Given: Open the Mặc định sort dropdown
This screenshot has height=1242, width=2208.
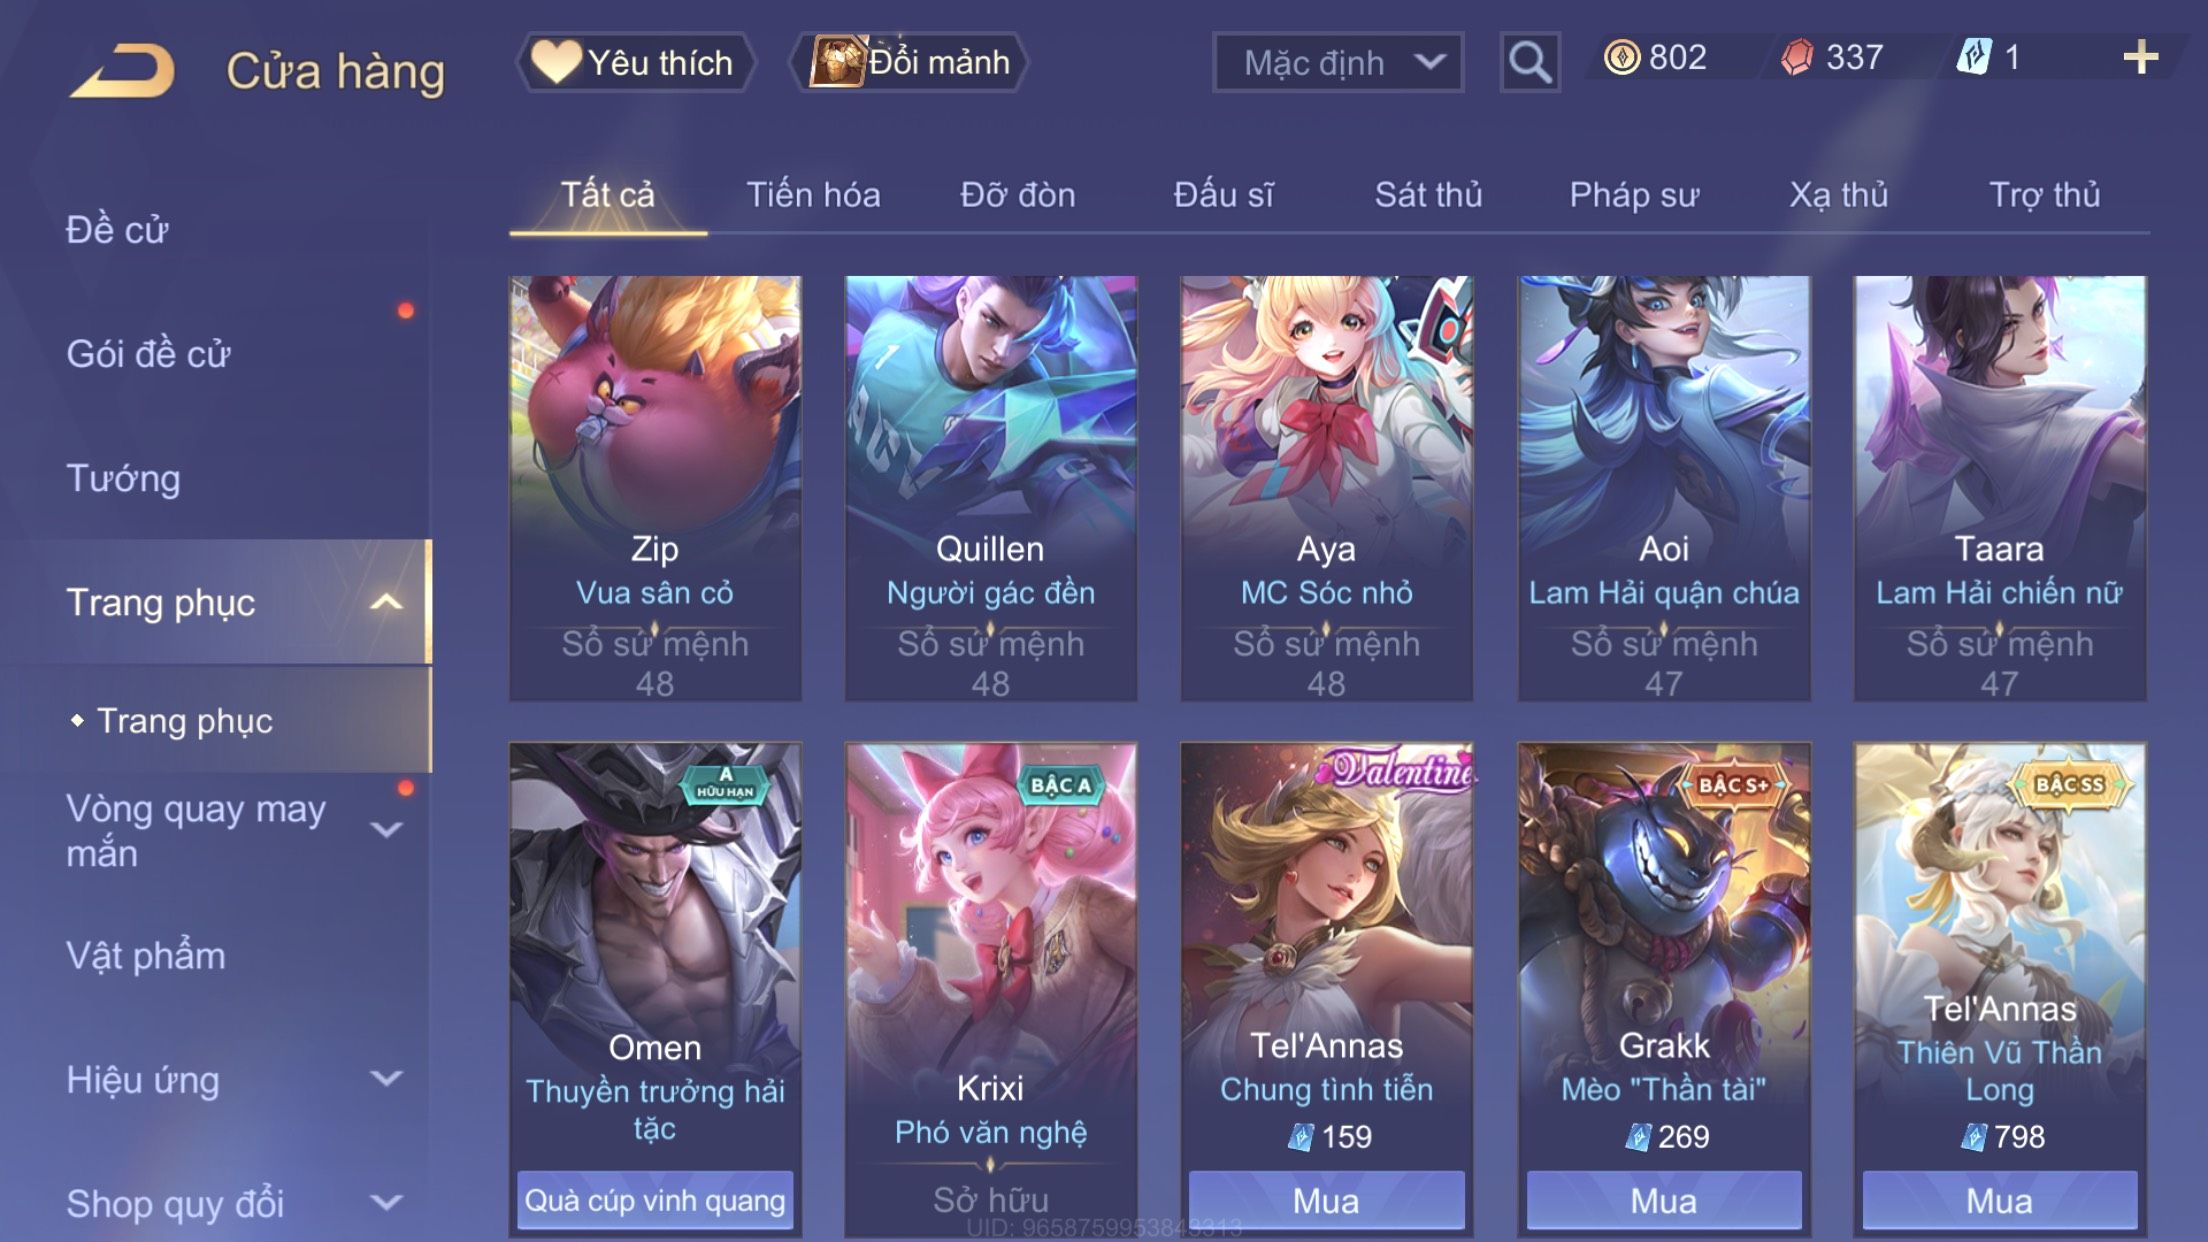Looking at the screenshot, I should click(x=1338, y=62).
